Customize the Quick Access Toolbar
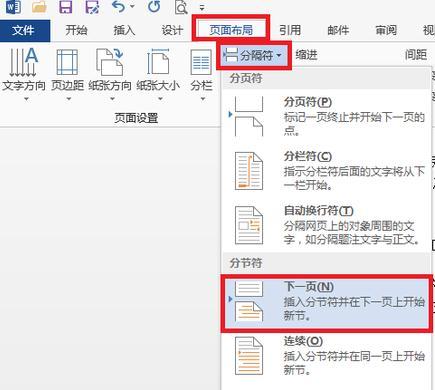This screenshot has height=390, width=435. pyautogui.click(x=202, y=7)
